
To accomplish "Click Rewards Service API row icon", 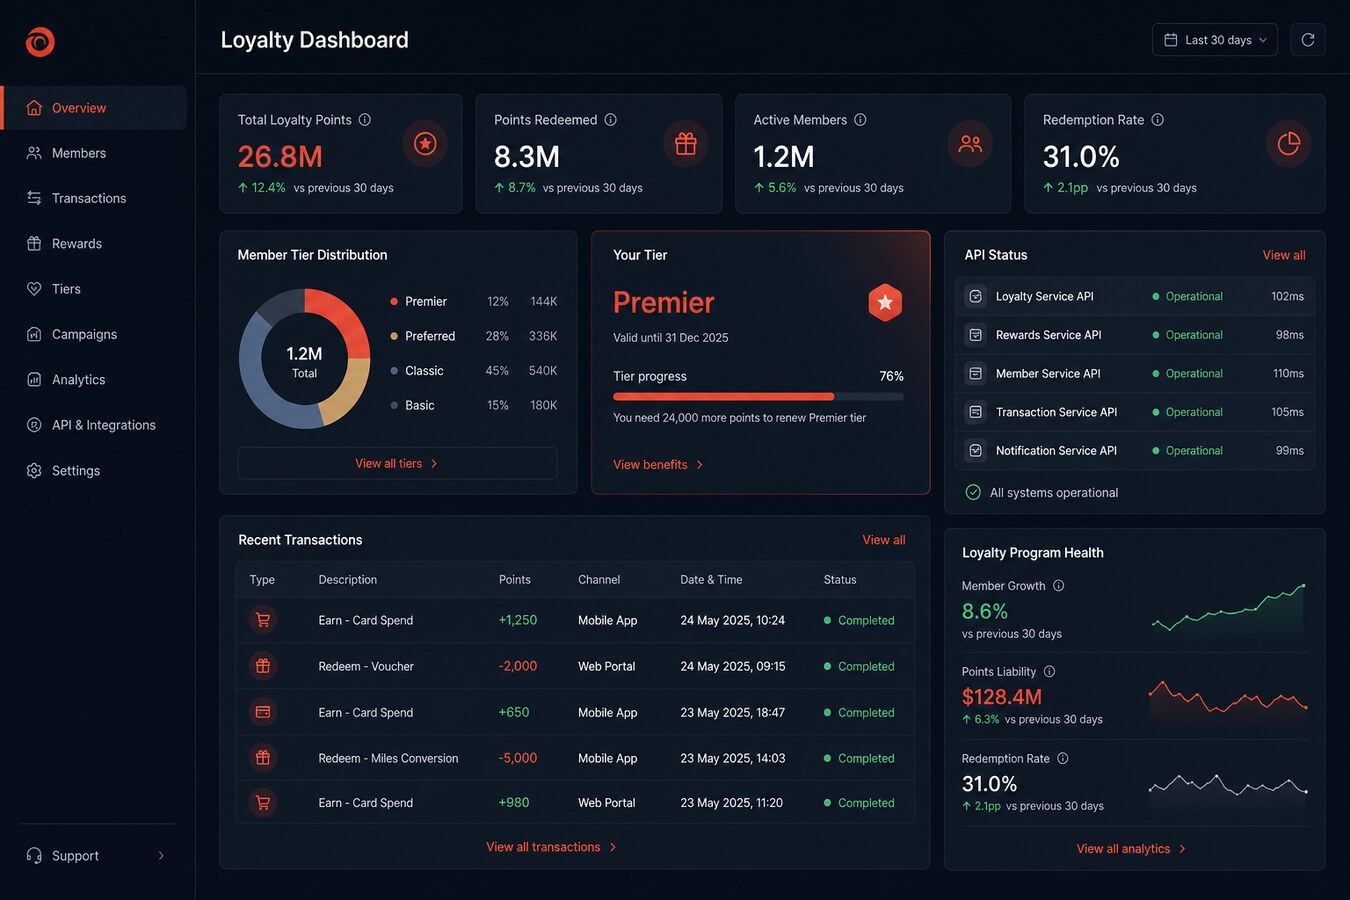I will pyautogui.click(x=975, y=335).
